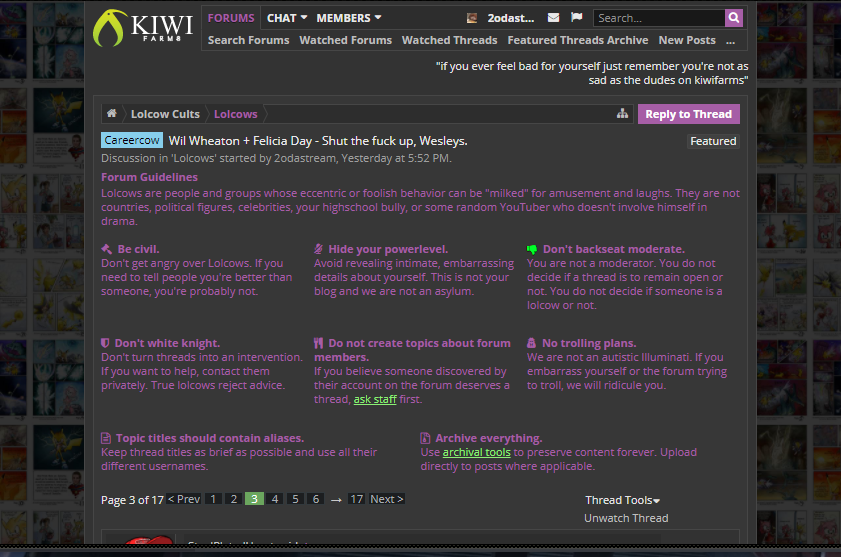
Task: Click the thread title text
Action: click(x=318, y=141)
